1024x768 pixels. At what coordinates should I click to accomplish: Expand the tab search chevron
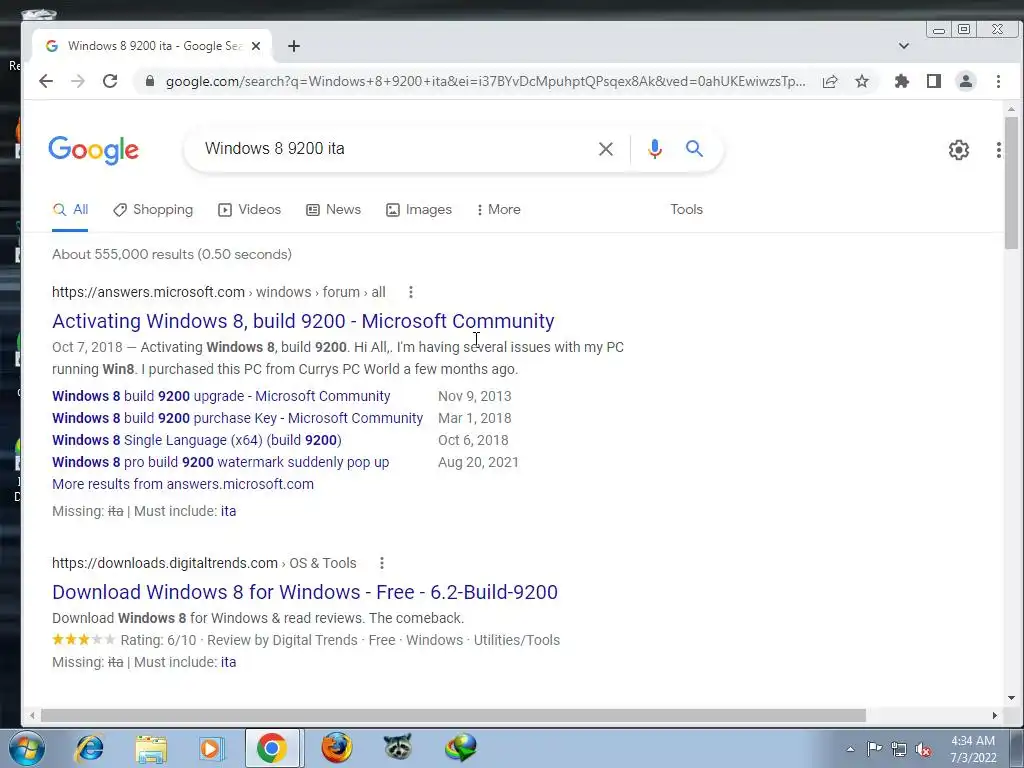tap(904, 46)
